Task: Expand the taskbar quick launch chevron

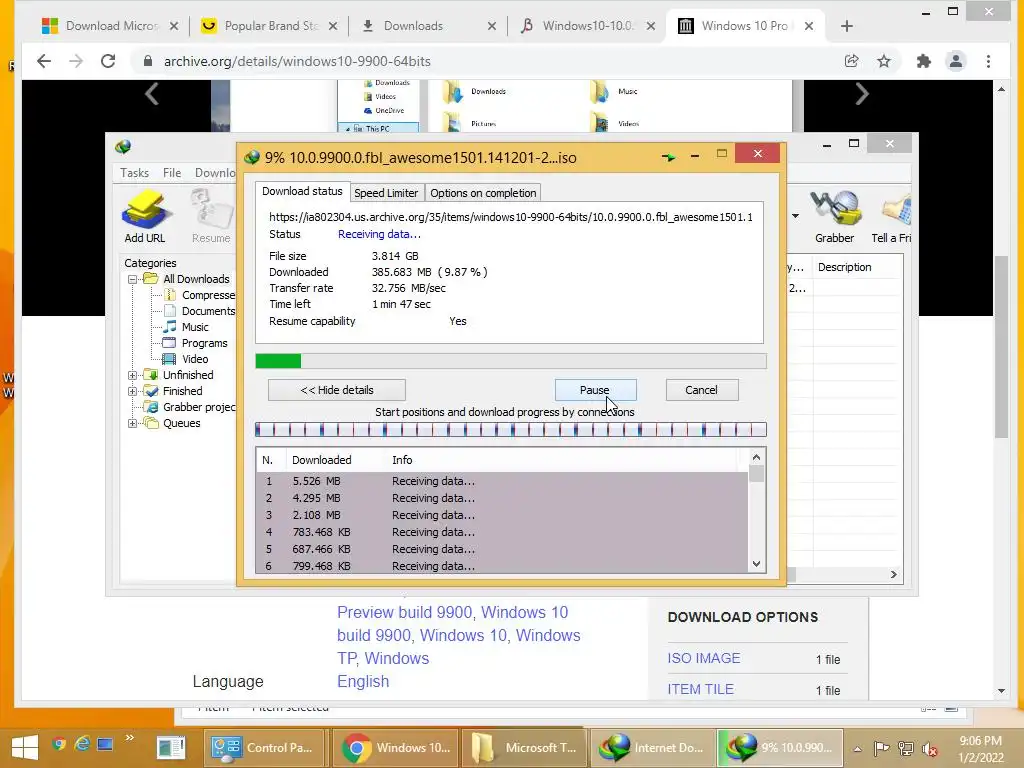Action: pyautogui.click(x=129, y=738)
